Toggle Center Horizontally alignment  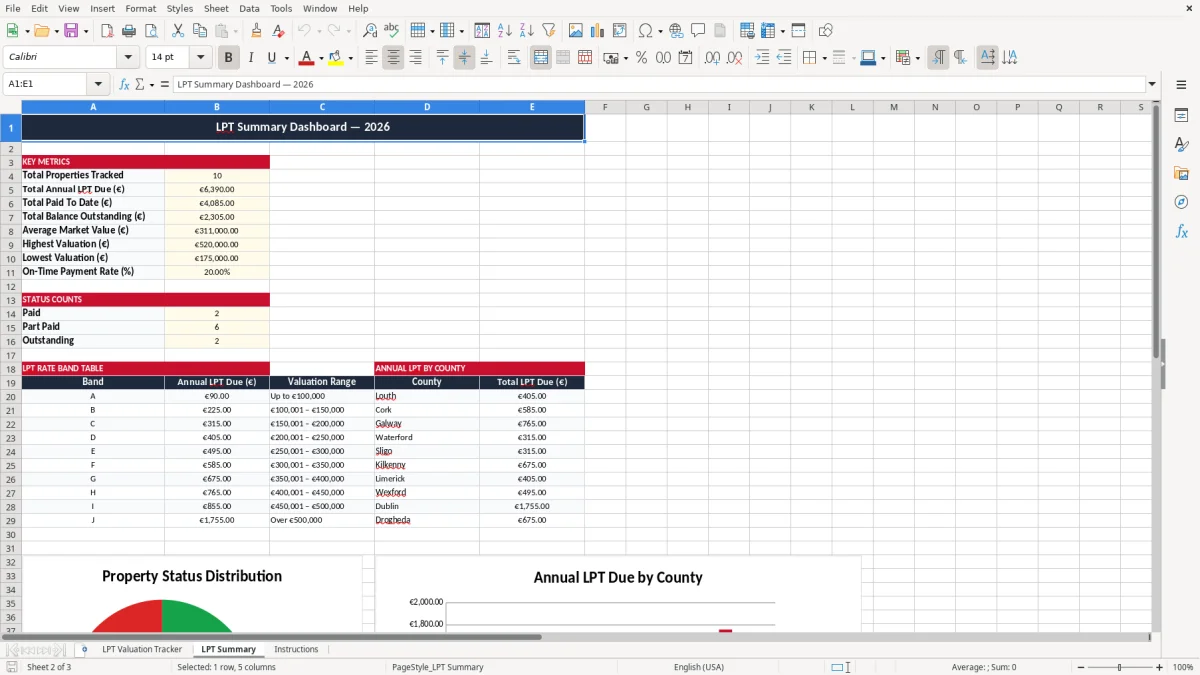tap(393, 58)
